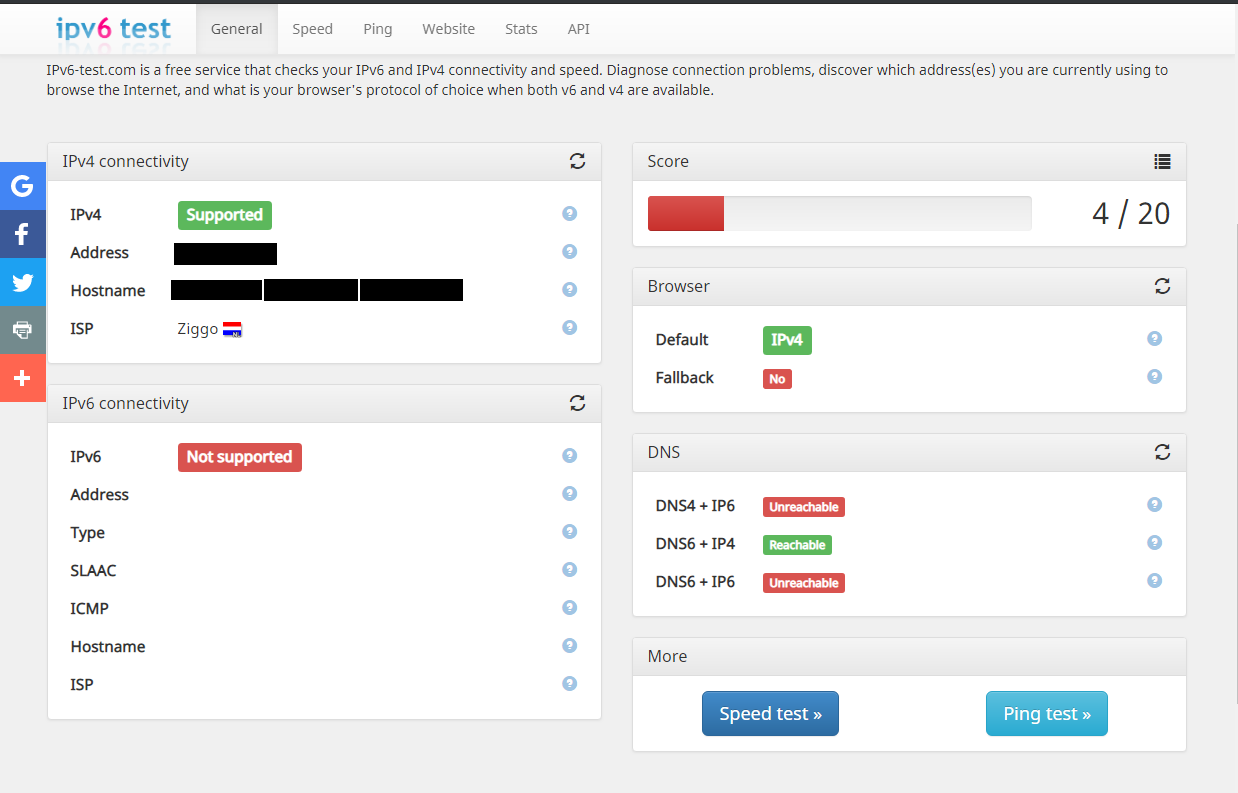Viewport: 1238px width, 793px height.
Task: Share on Facebook from the sidebar
Action: tap(22, 234)
